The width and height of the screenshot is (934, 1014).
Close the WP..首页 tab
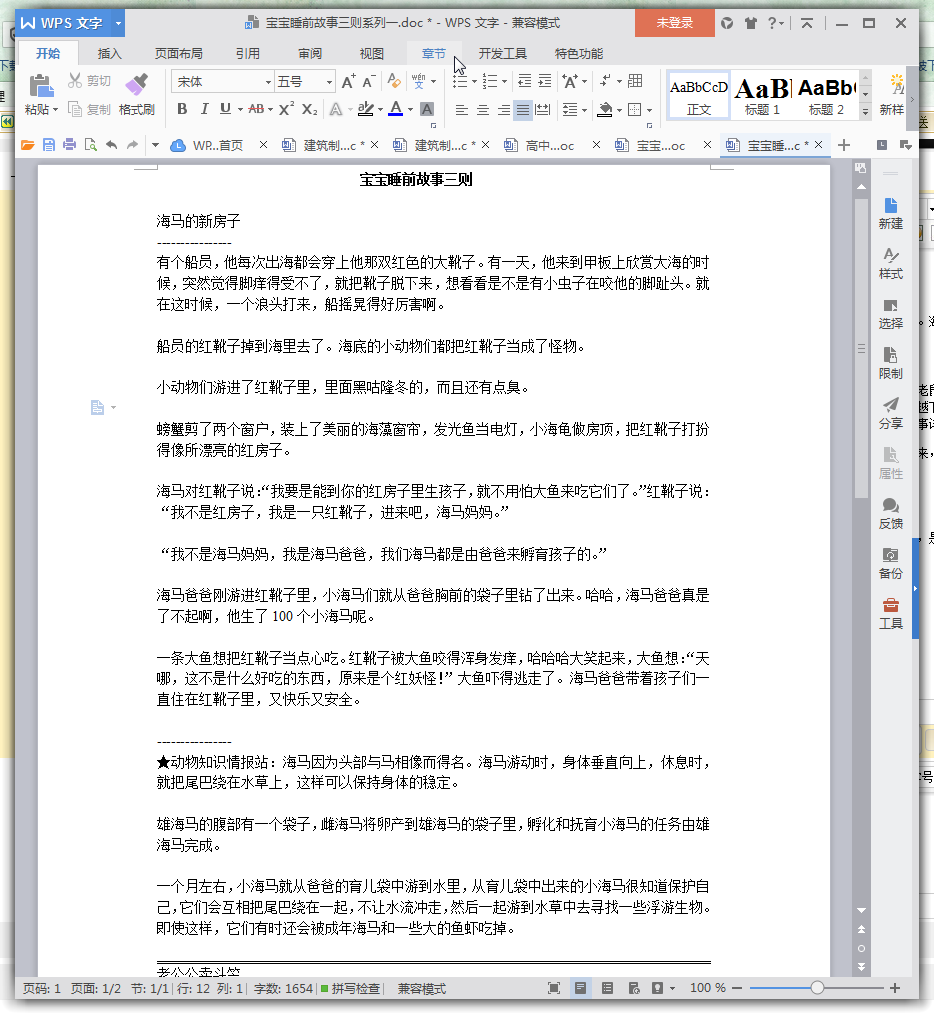(x=263, y=145)
